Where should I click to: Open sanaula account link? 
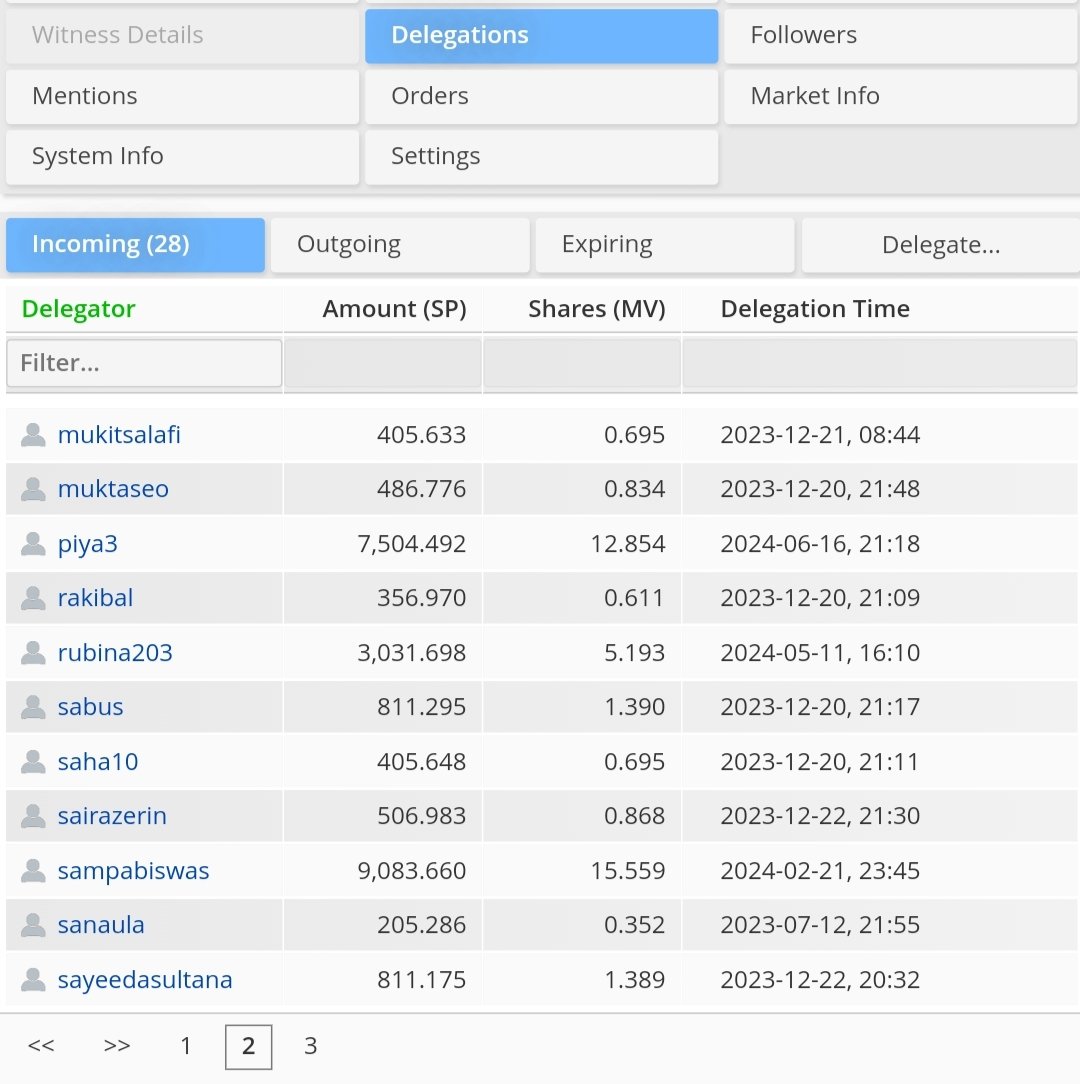[x=101, y=924]
